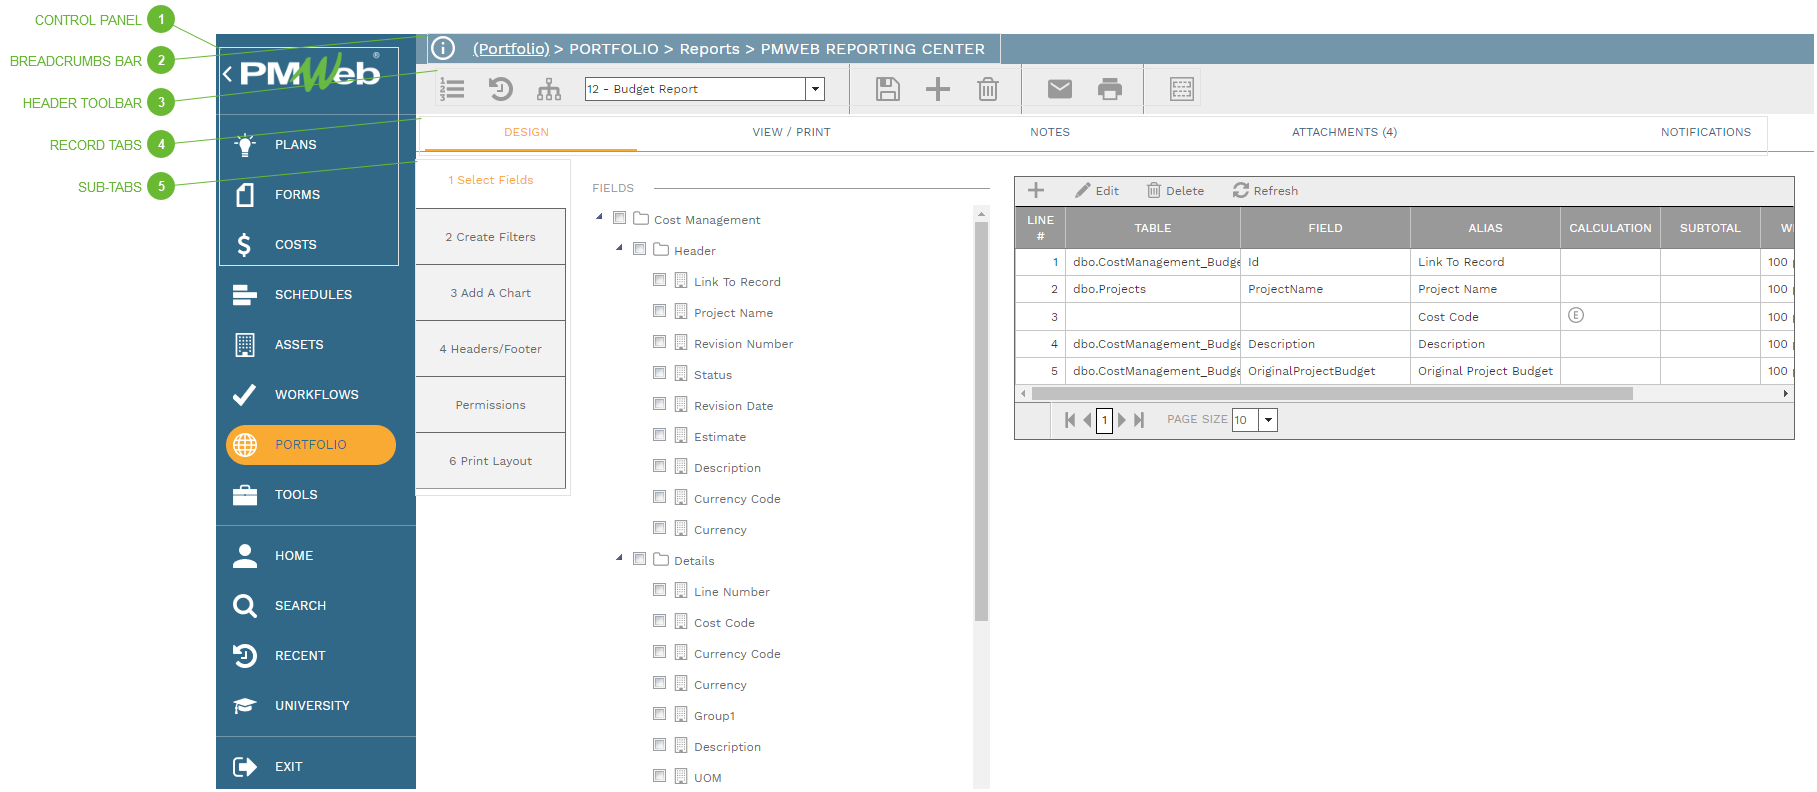
Task: Select the 3 Add A Chart sub-tab
Action: (491, 293)
